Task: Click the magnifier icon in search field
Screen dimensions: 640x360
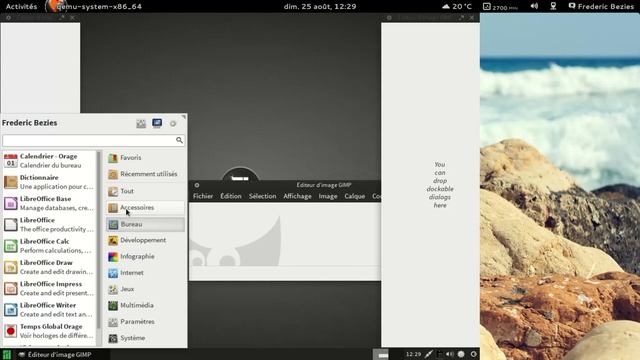Action: (x=179, y=140)
